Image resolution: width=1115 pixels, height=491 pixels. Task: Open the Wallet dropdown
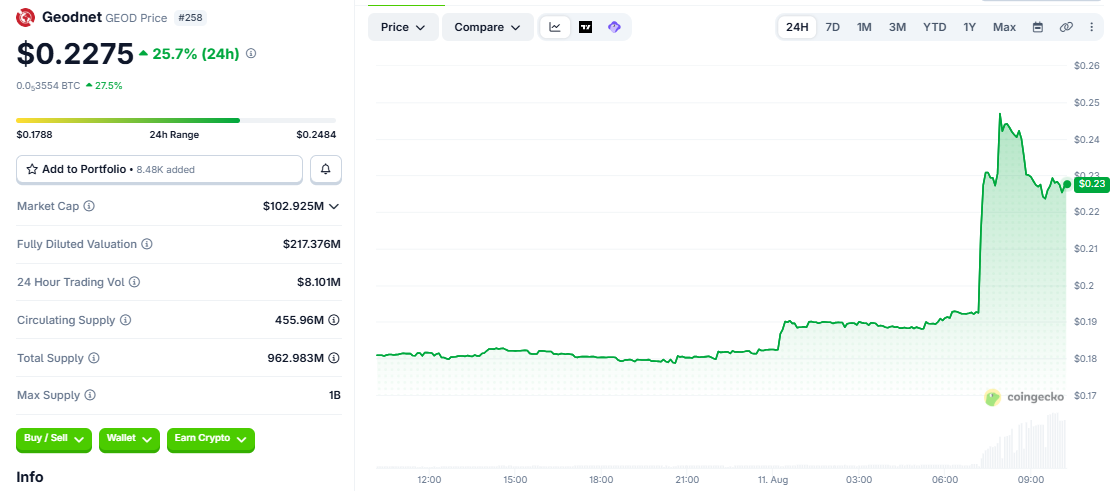129,439
